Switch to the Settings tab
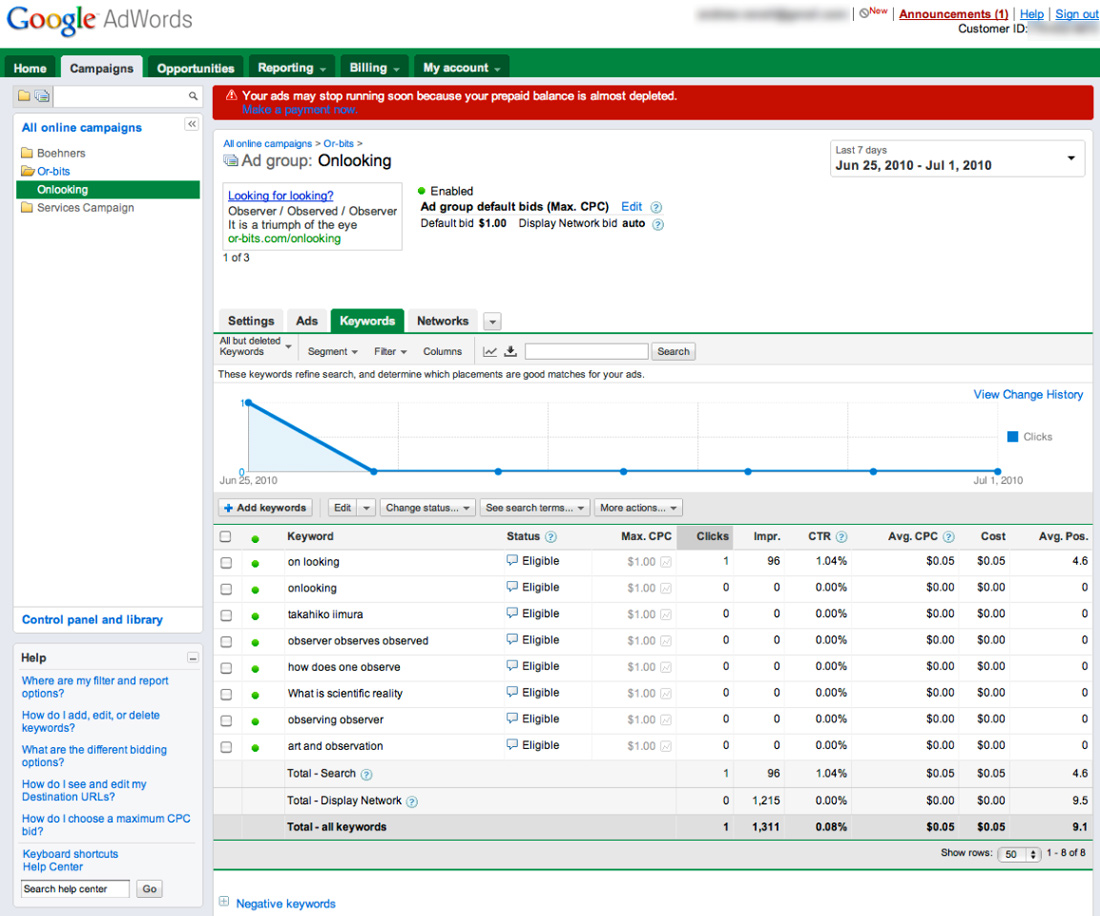1100x916 pixels. tap(251, 321)
